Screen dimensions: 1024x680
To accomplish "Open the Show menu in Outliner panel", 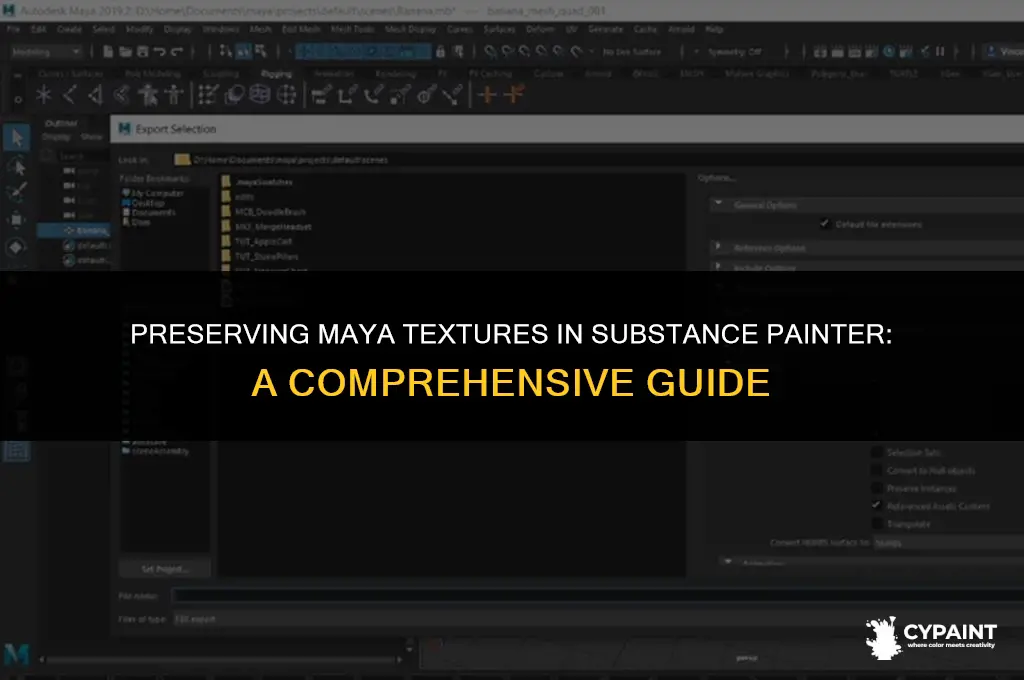I will 91,137.
